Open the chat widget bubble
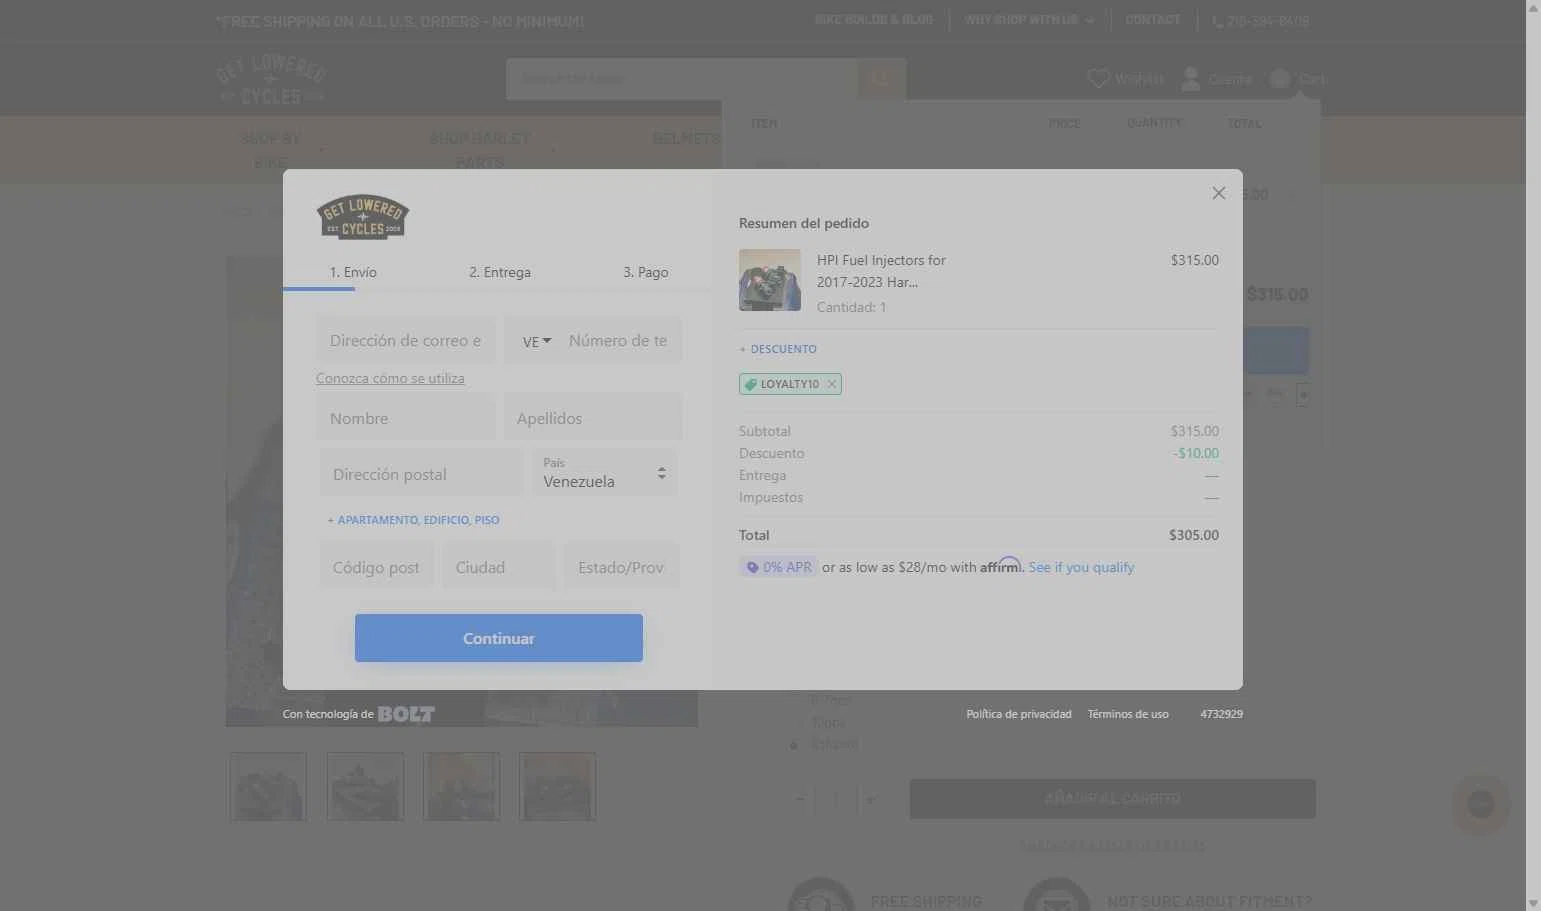Image resolution: width=1541 pixels, height=911 pixels. pos(1481,804)
